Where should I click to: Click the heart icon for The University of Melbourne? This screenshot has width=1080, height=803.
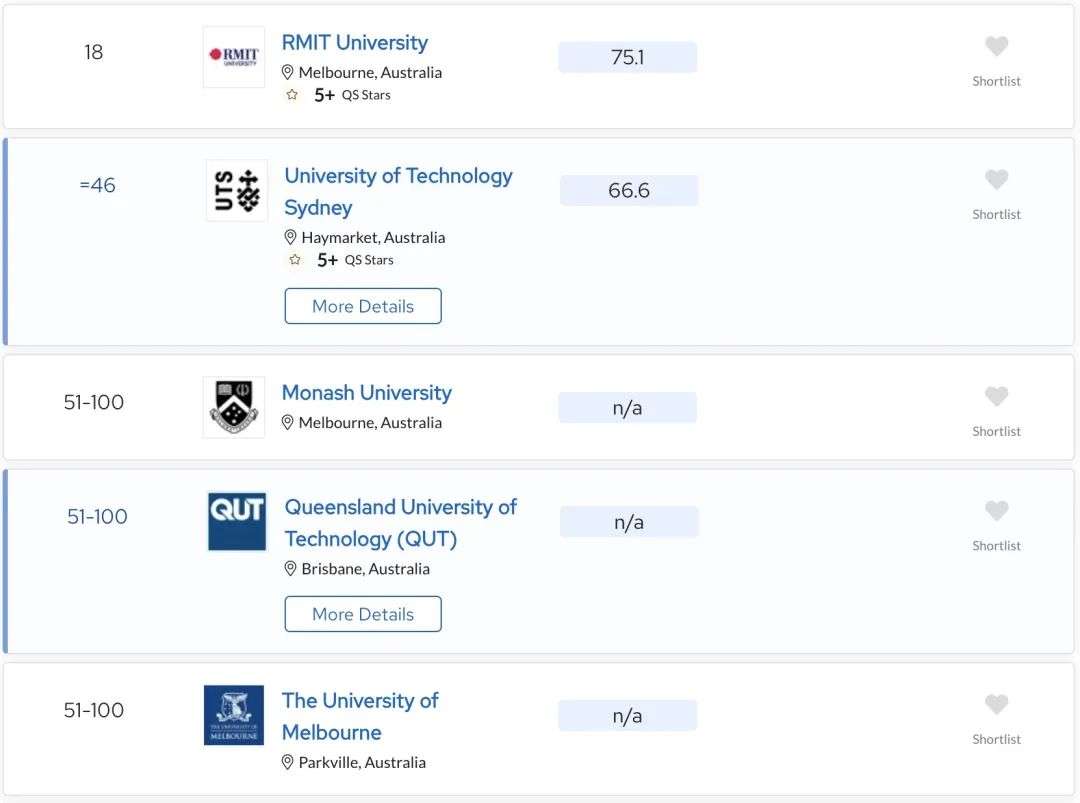(996, 705)
